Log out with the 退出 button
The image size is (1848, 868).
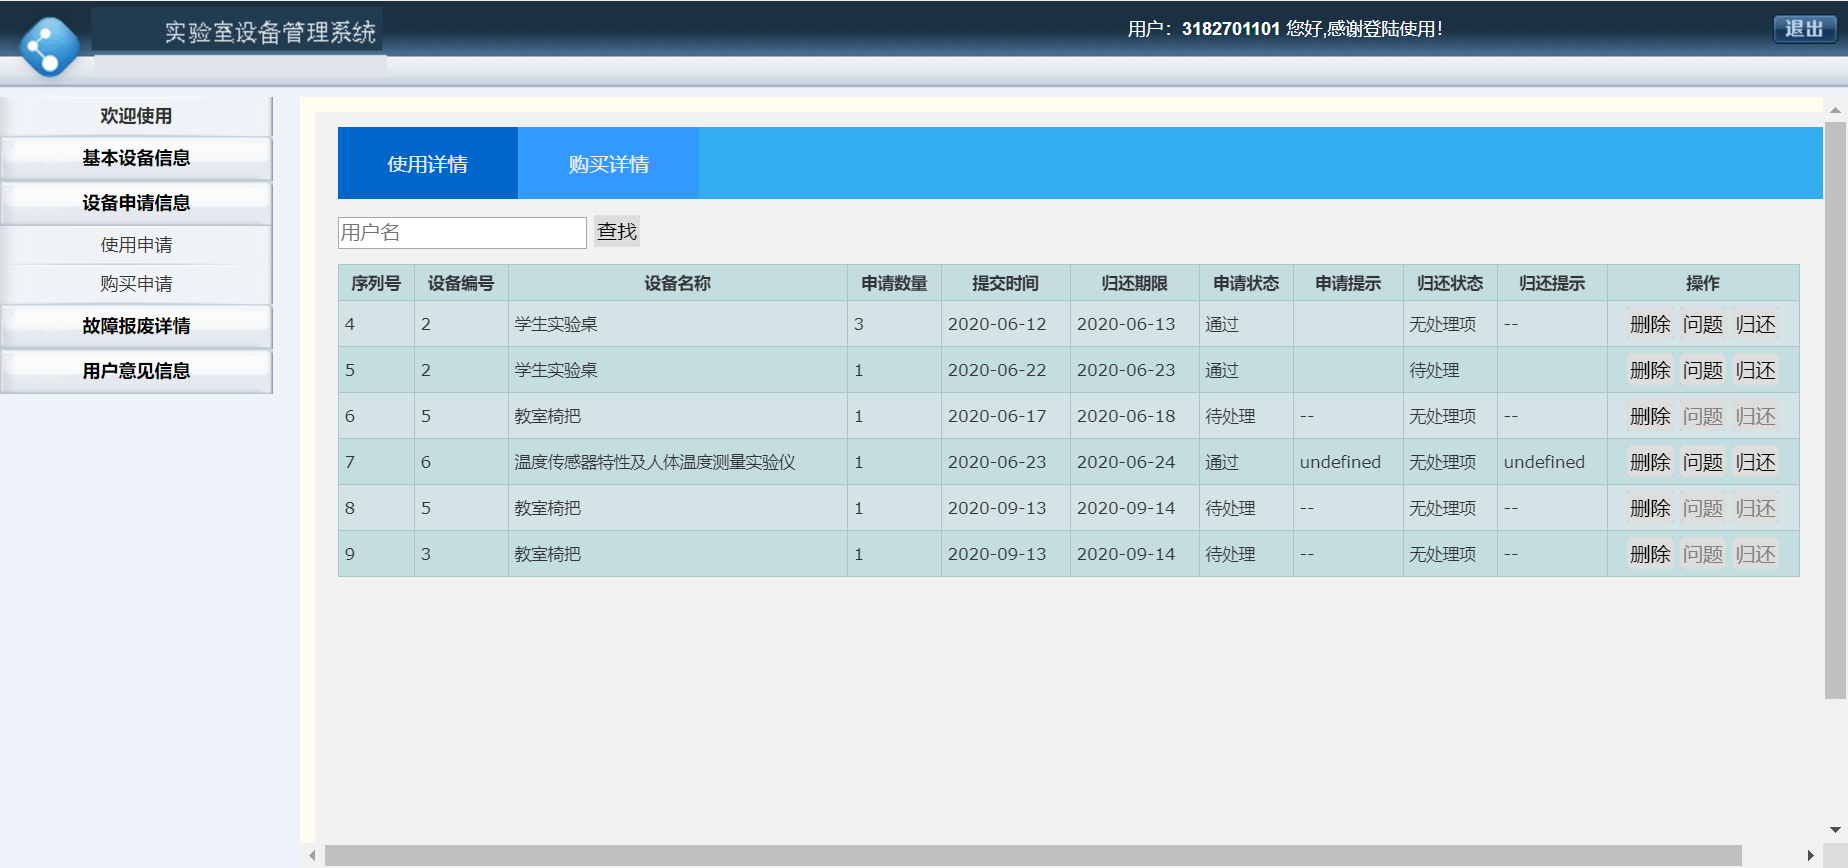coord(1804,29)
